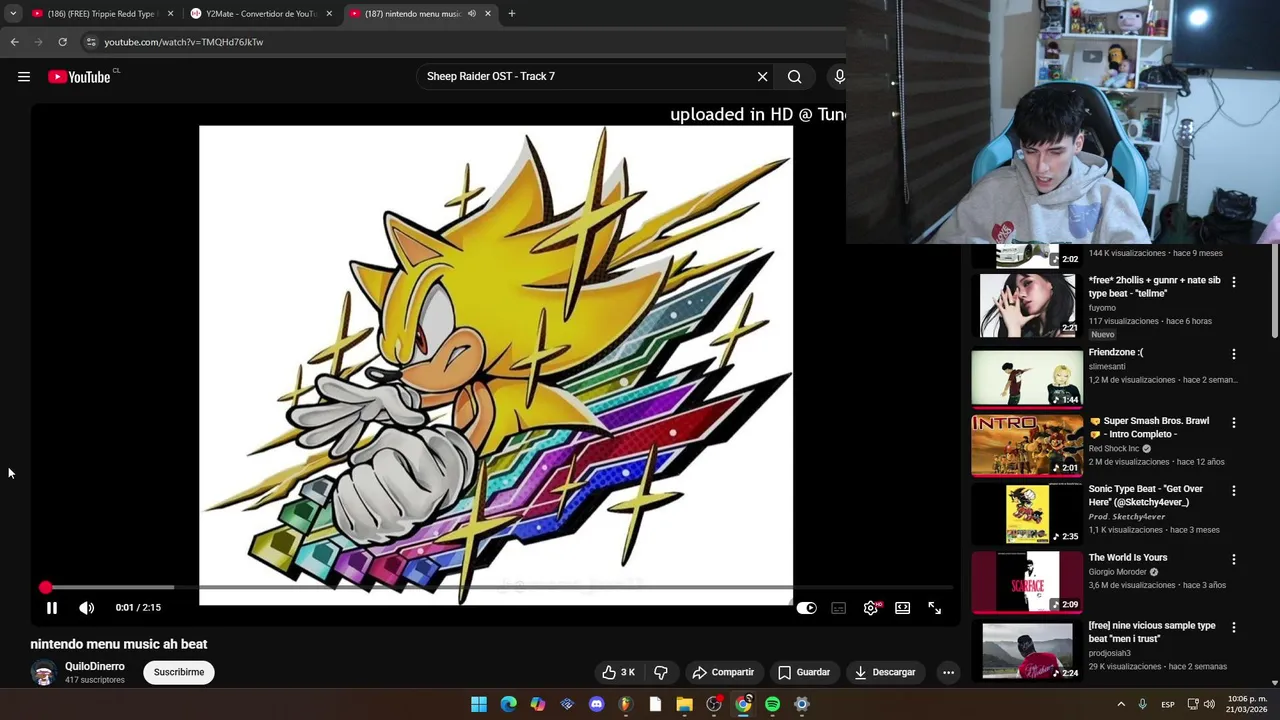Open the nine vicious sample type beat title
1280x720 pixels.
coord(1152,632)
